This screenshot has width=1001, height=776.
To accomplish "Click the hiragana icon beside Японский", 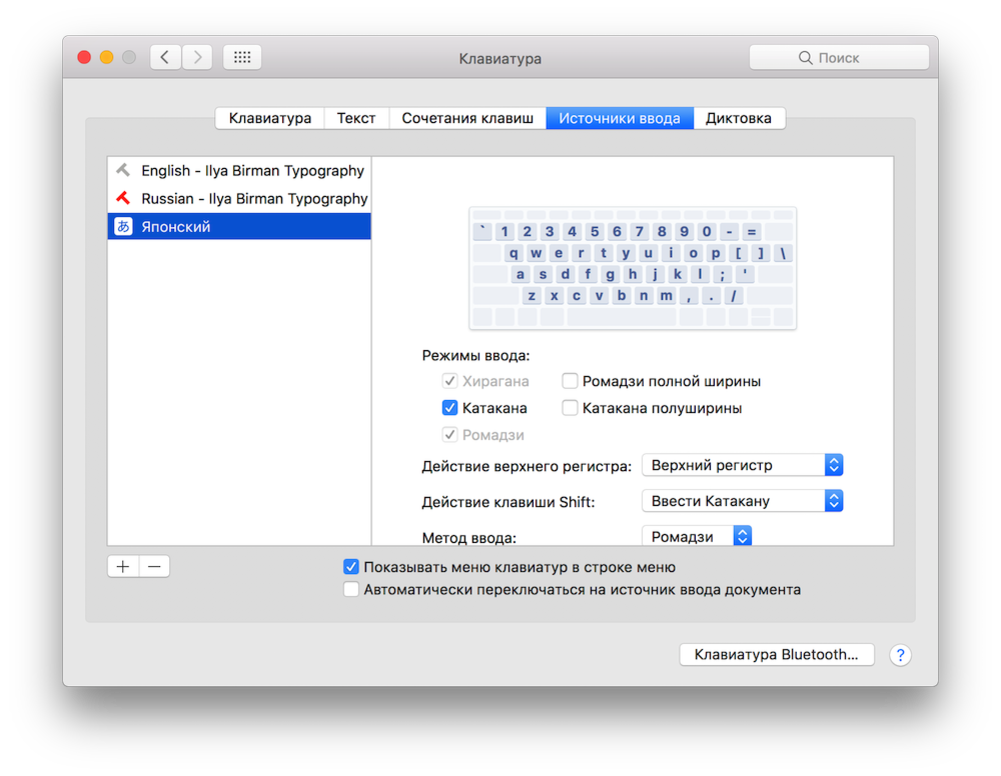I will click(x=123, y=227).
